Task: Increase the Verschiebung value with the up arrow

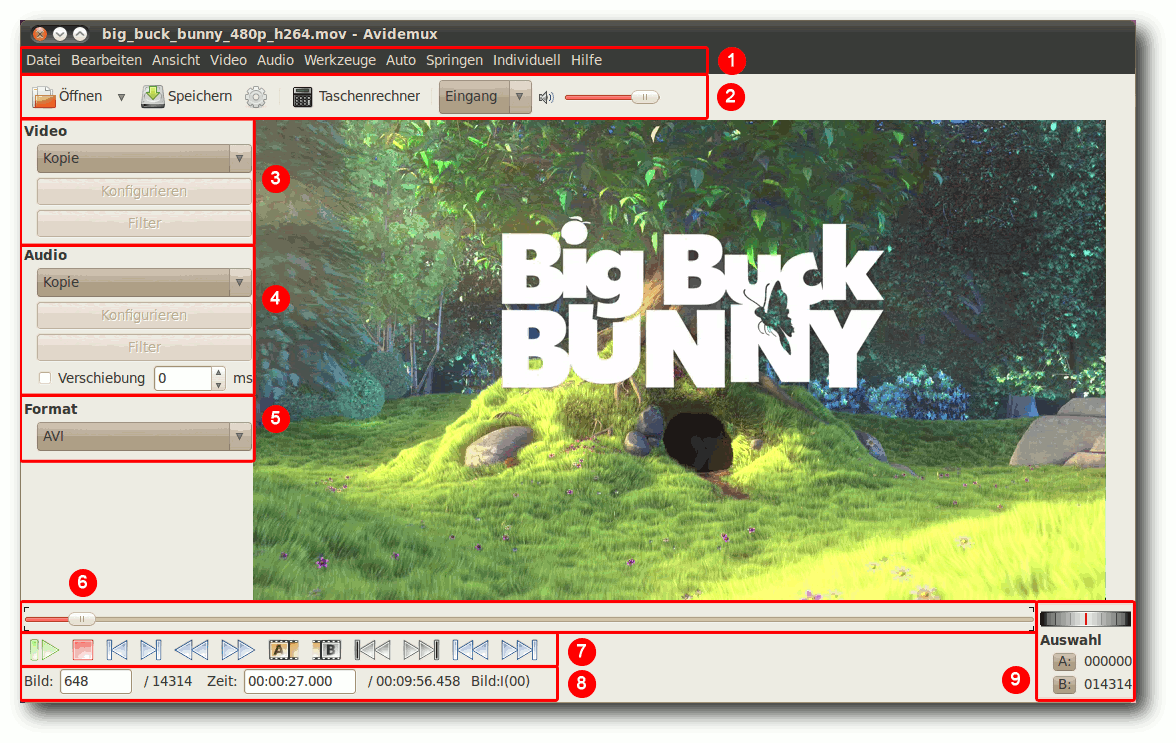Action: [218, 373]
